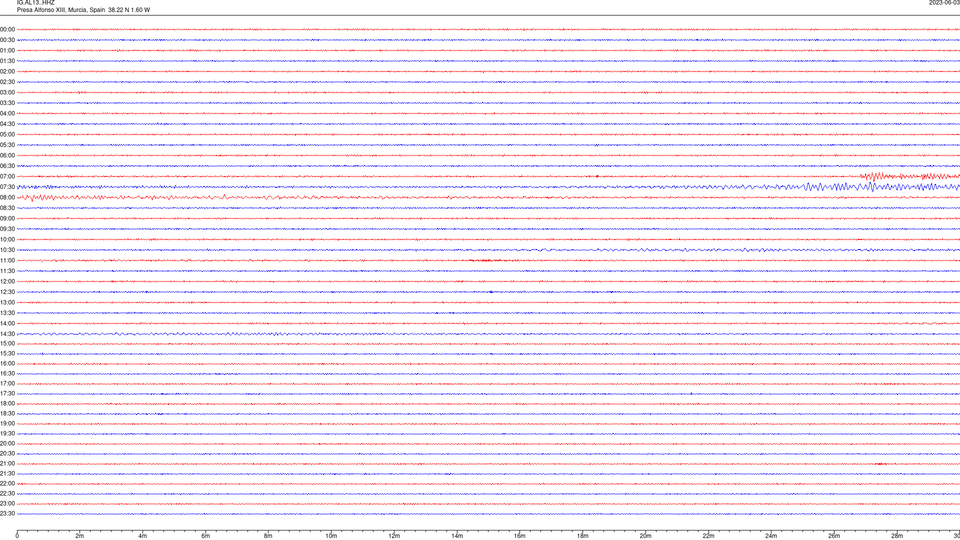
Task: Click the 03:00 time label
Action: 7,92
